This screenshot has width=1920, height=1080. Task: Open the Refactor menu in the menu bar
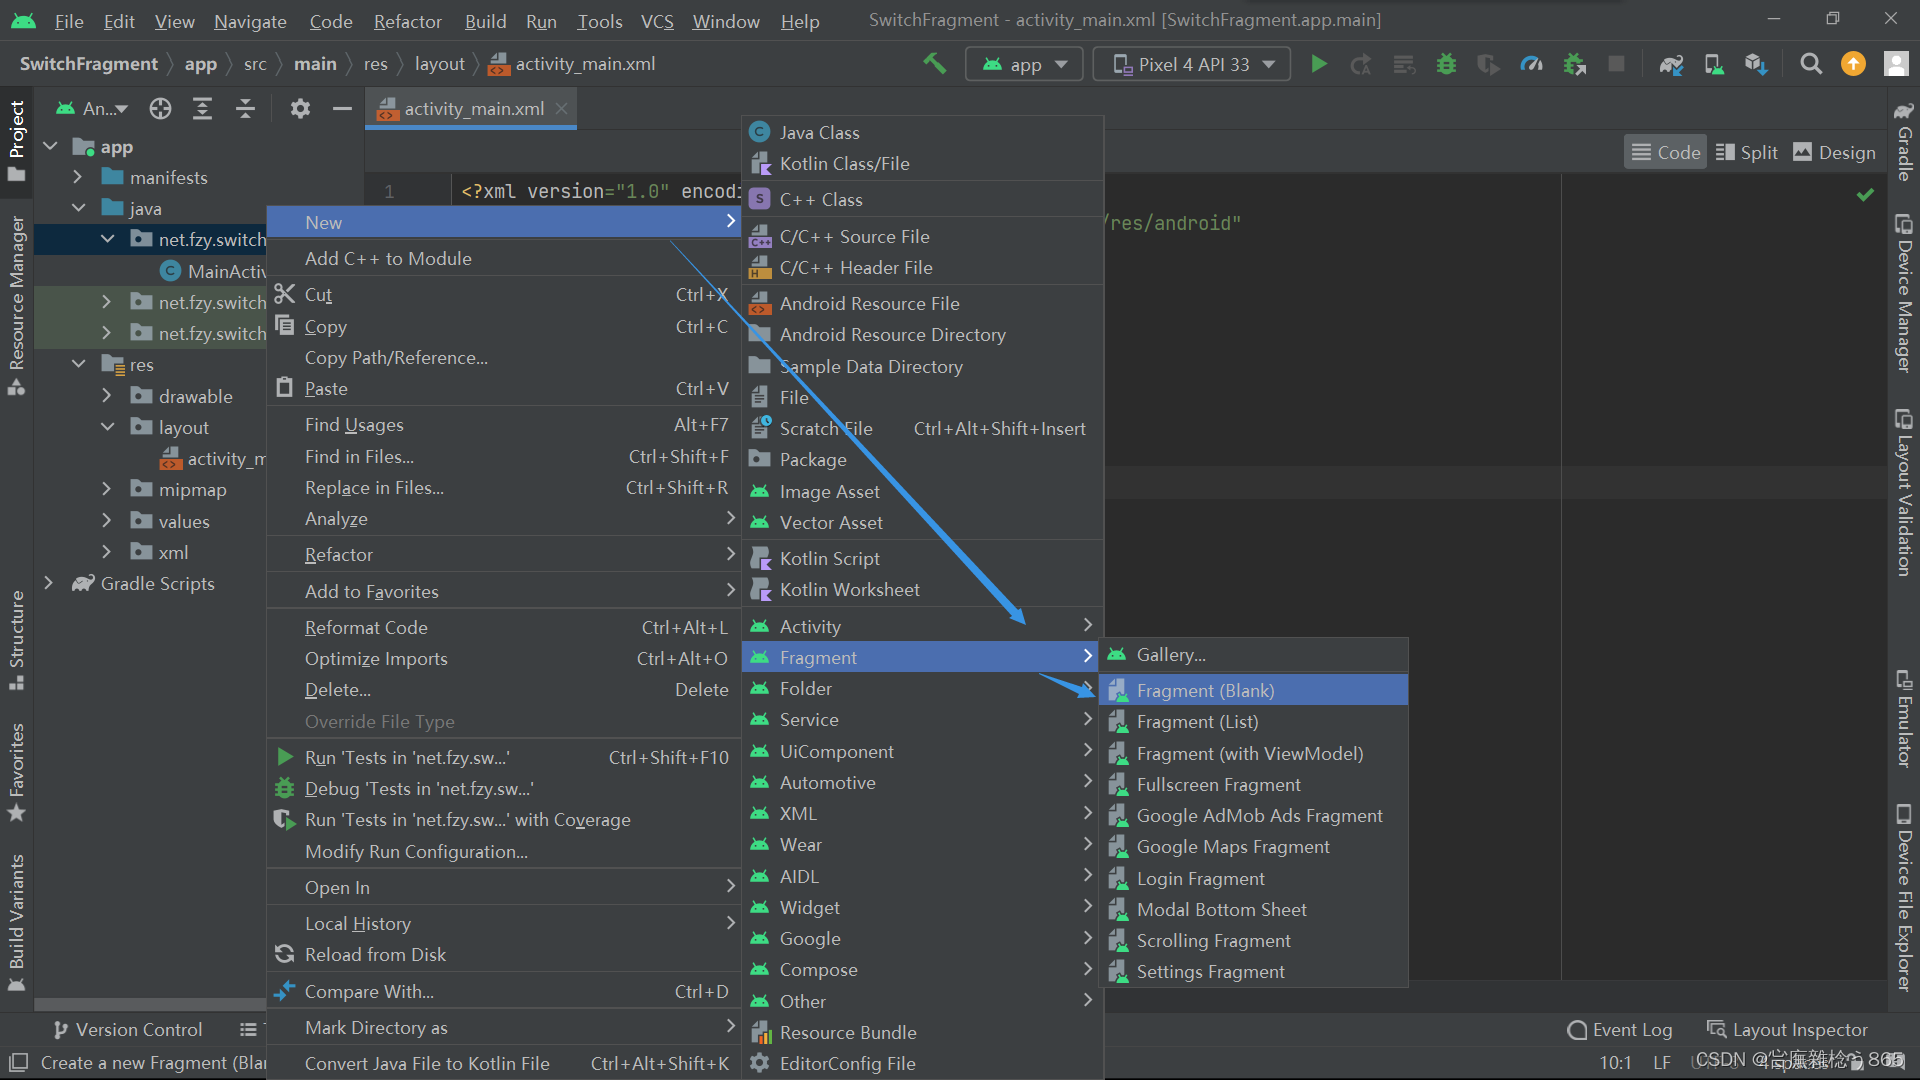[407, 21]
